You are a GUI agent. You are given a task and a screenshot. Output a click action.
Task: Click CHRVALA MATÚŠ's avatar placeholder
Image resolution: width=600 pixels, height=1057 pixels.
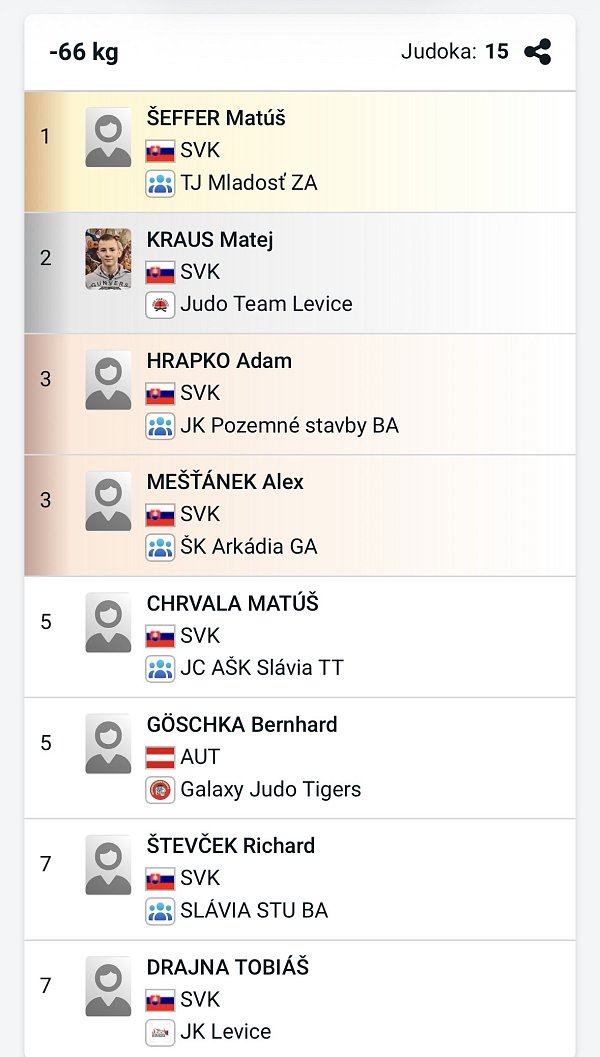tap(108, 623)
